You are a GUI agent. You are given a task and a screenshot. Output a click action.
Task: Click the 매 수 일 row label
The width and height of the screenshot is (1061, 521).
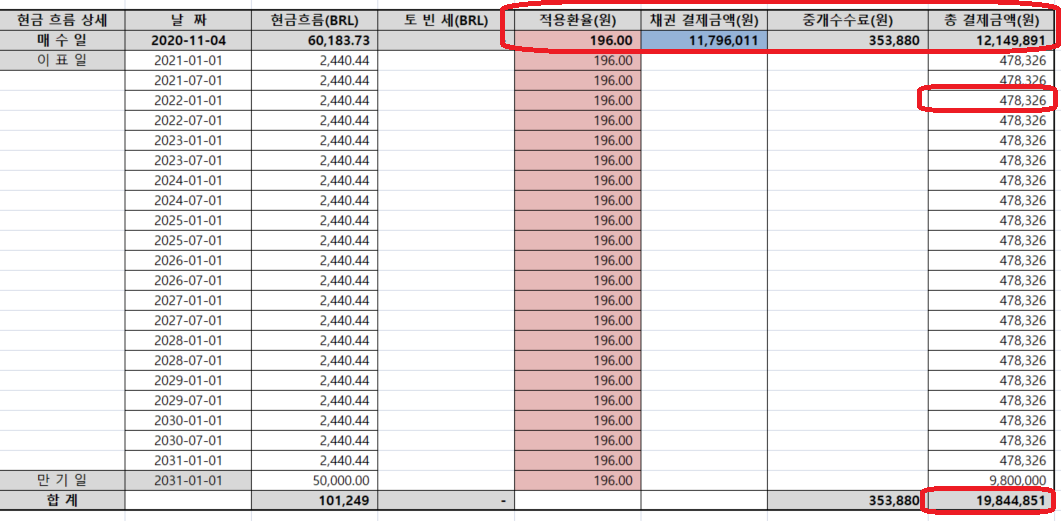tap(62, 41)
